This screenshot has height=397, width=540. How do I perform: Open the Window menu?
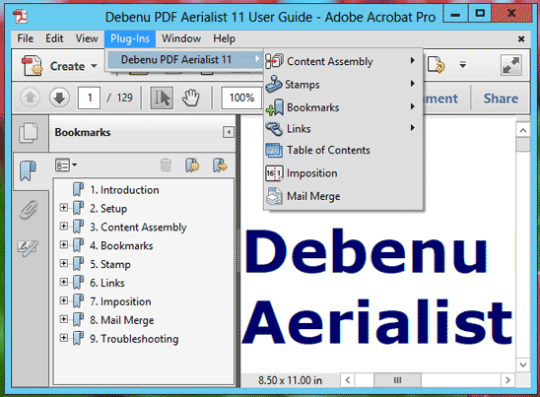(181, 39)
